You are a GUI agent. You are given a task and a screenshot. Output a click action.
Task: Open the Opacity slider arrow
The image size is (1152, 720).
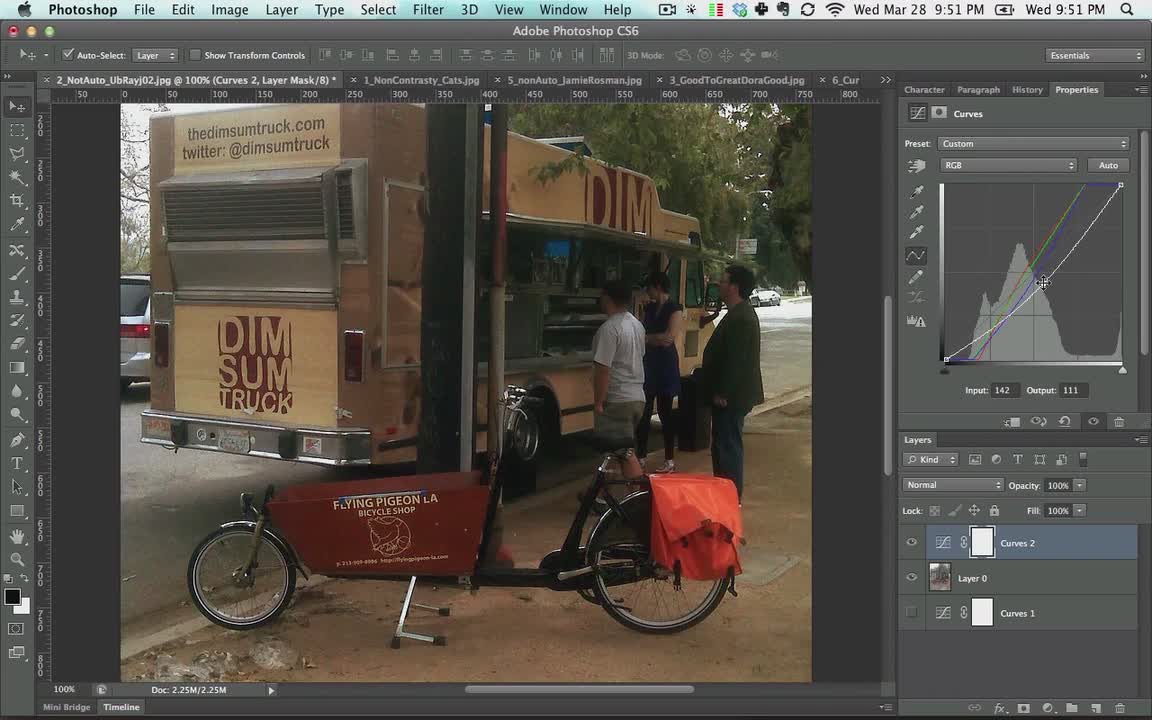(x=1079, y=485)
